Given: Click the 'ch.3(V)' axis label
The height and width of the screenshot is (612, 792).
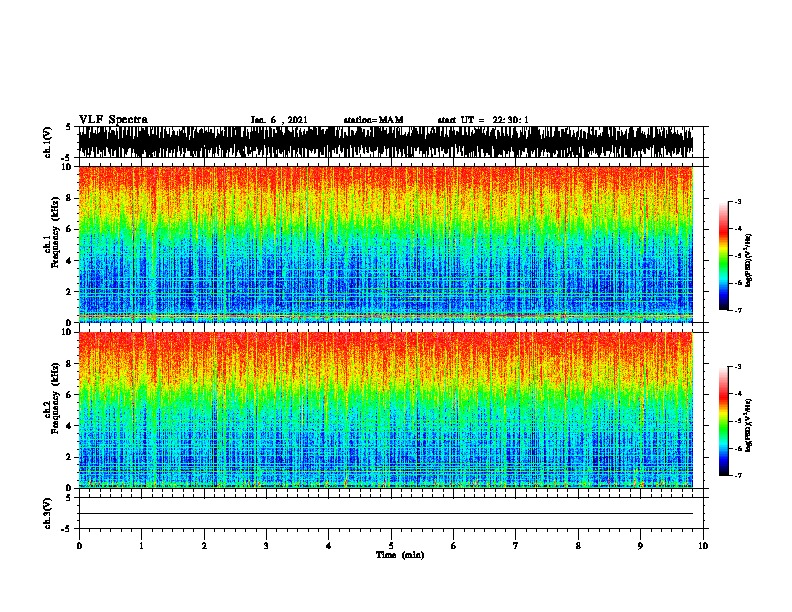Looking at the screenshot, I should [x=48, y=513].
